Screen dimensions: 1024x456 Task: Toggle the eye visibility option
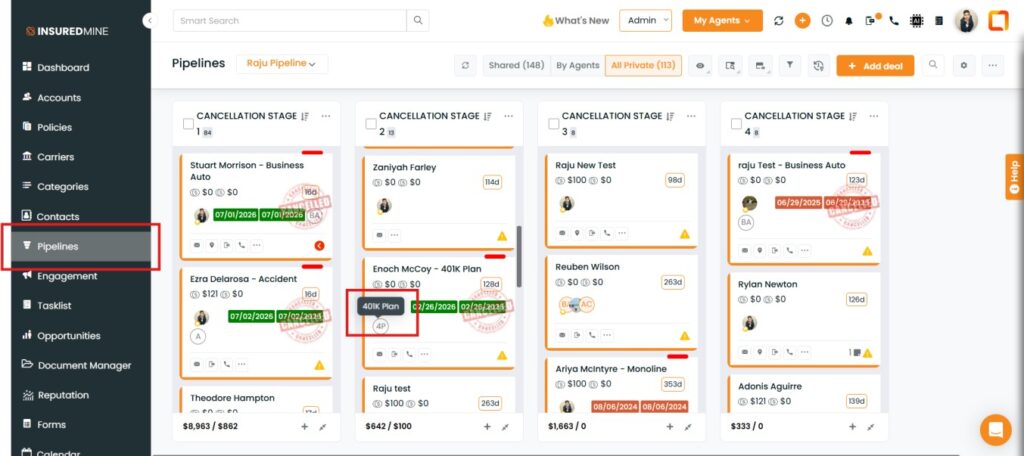click(x=699, y=65)
